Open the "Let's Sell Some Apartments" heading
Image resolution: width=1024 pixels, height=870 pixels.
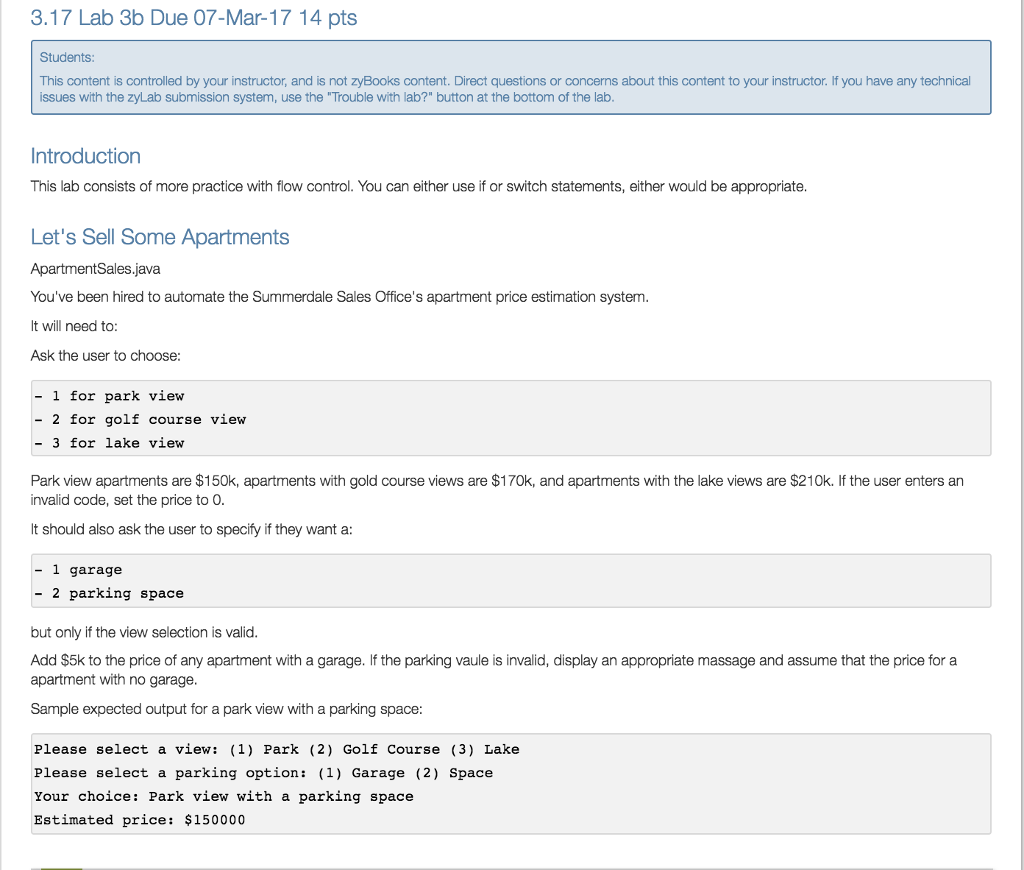click(160, 237)
